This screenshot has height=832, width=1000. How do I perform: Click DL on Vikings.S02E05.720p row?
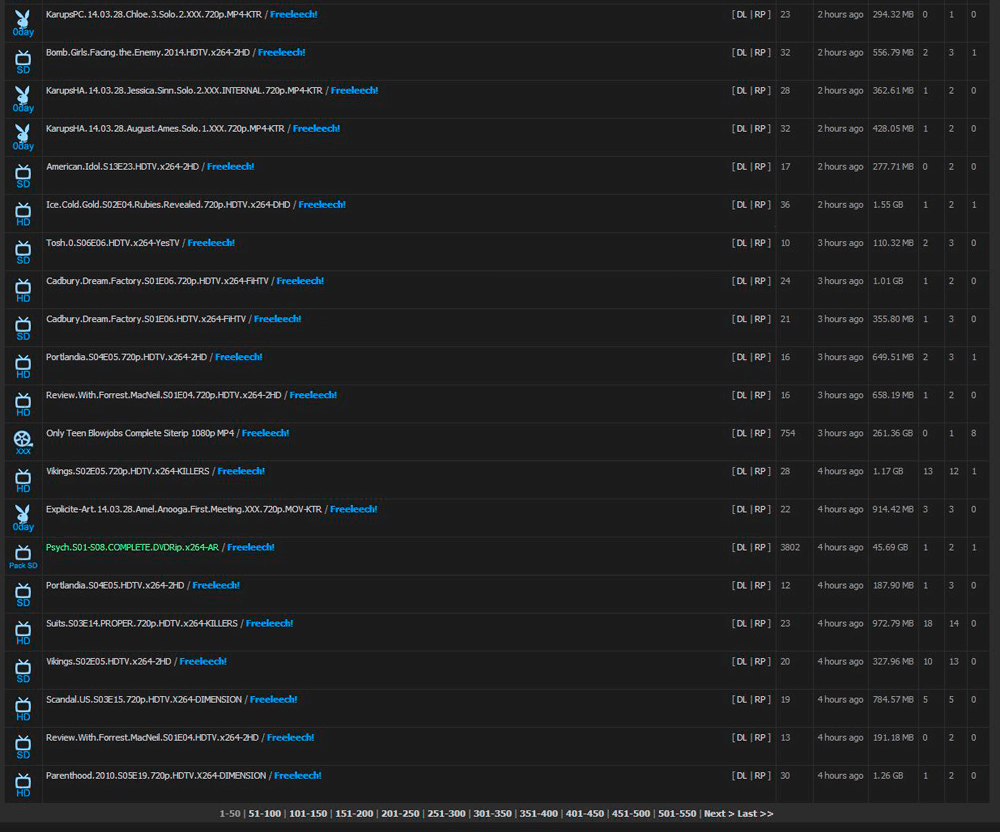coord(741,471)
